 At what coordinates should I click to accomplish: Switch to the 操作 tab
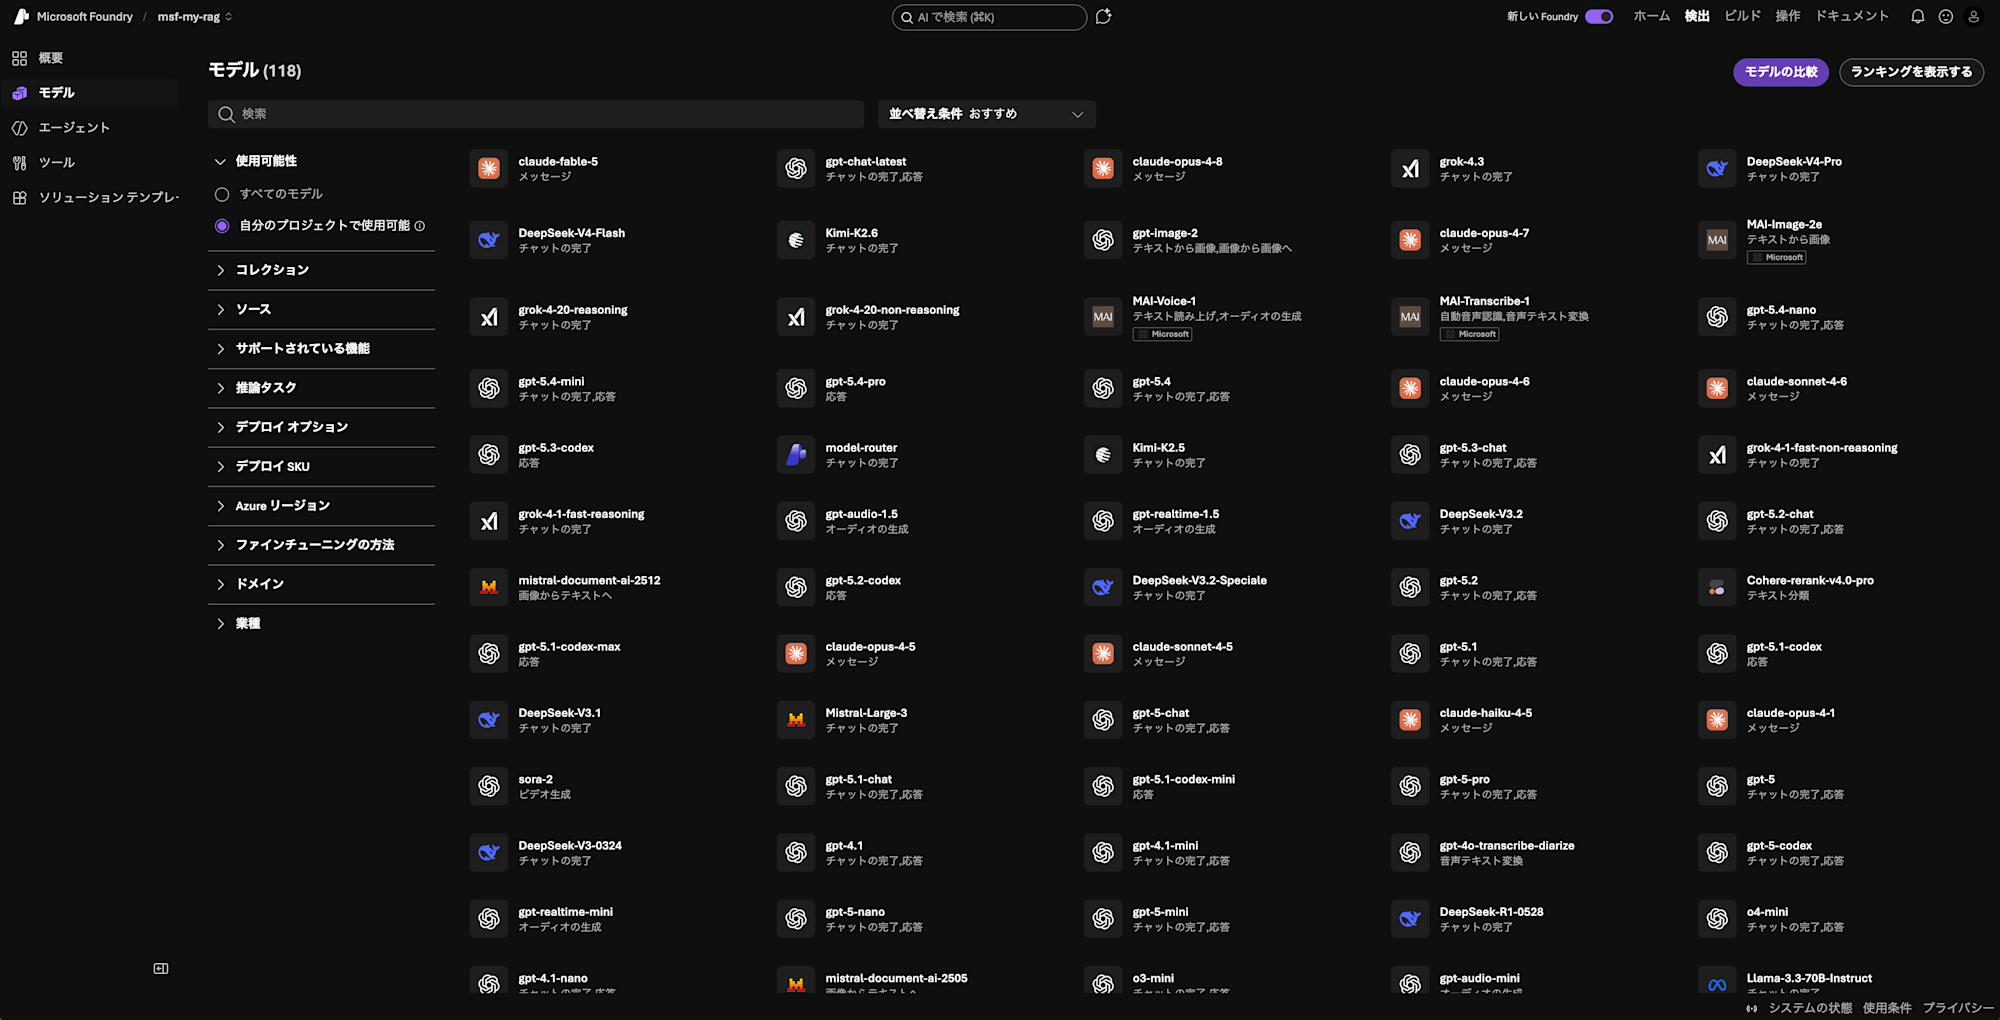[x=1788, y=16]
